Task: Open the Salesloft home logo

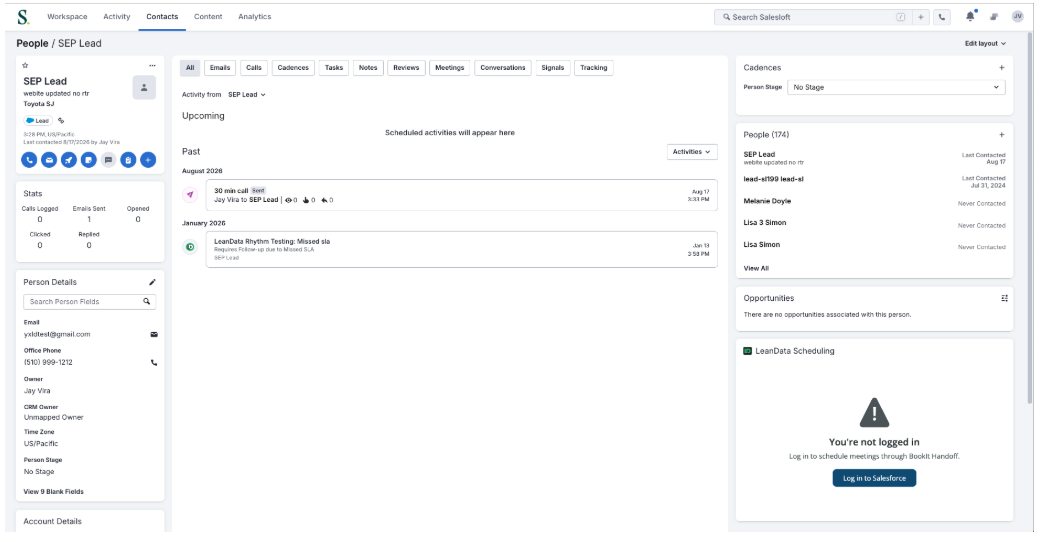Action: (23, 17)
